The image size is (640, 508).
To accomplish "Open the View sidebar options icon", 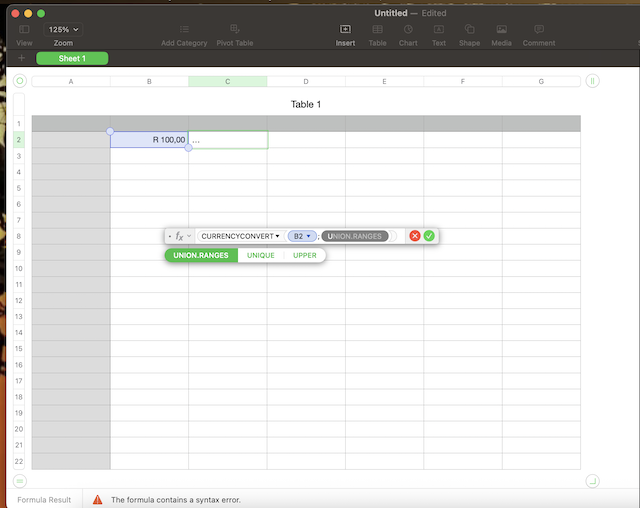I will tap(24, 29).
